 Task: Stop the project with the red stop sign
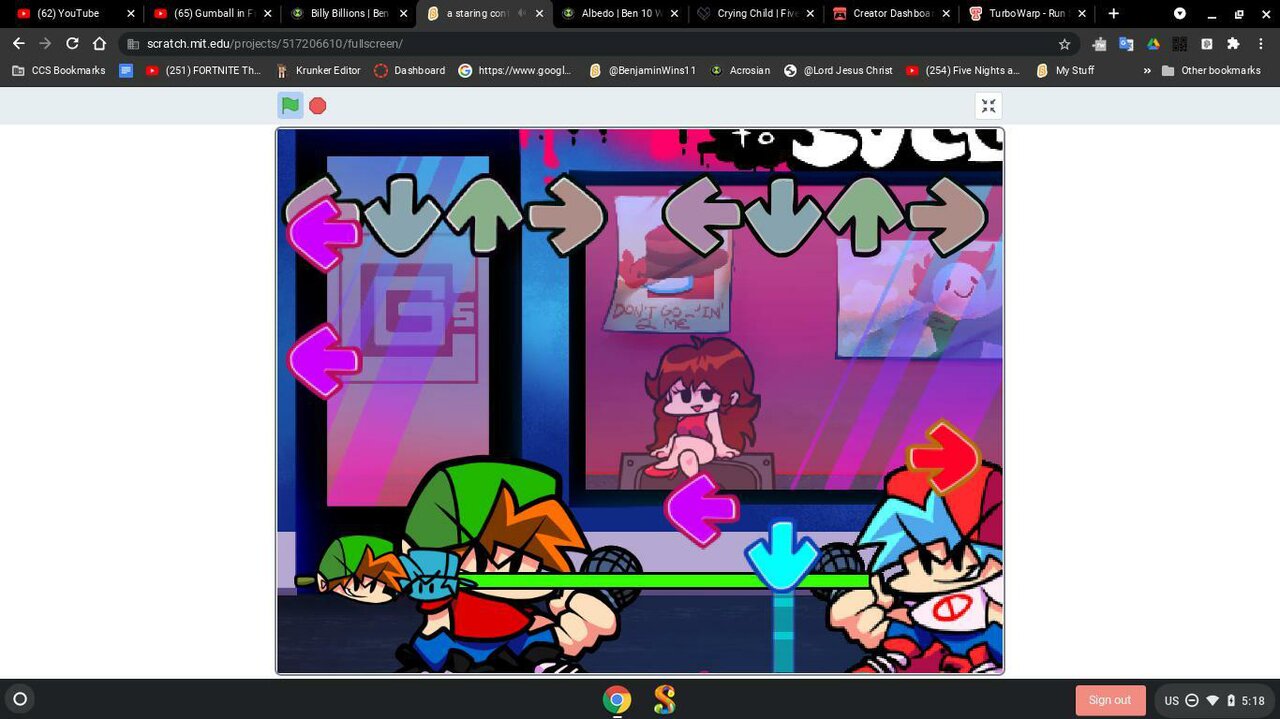(318, 106)
